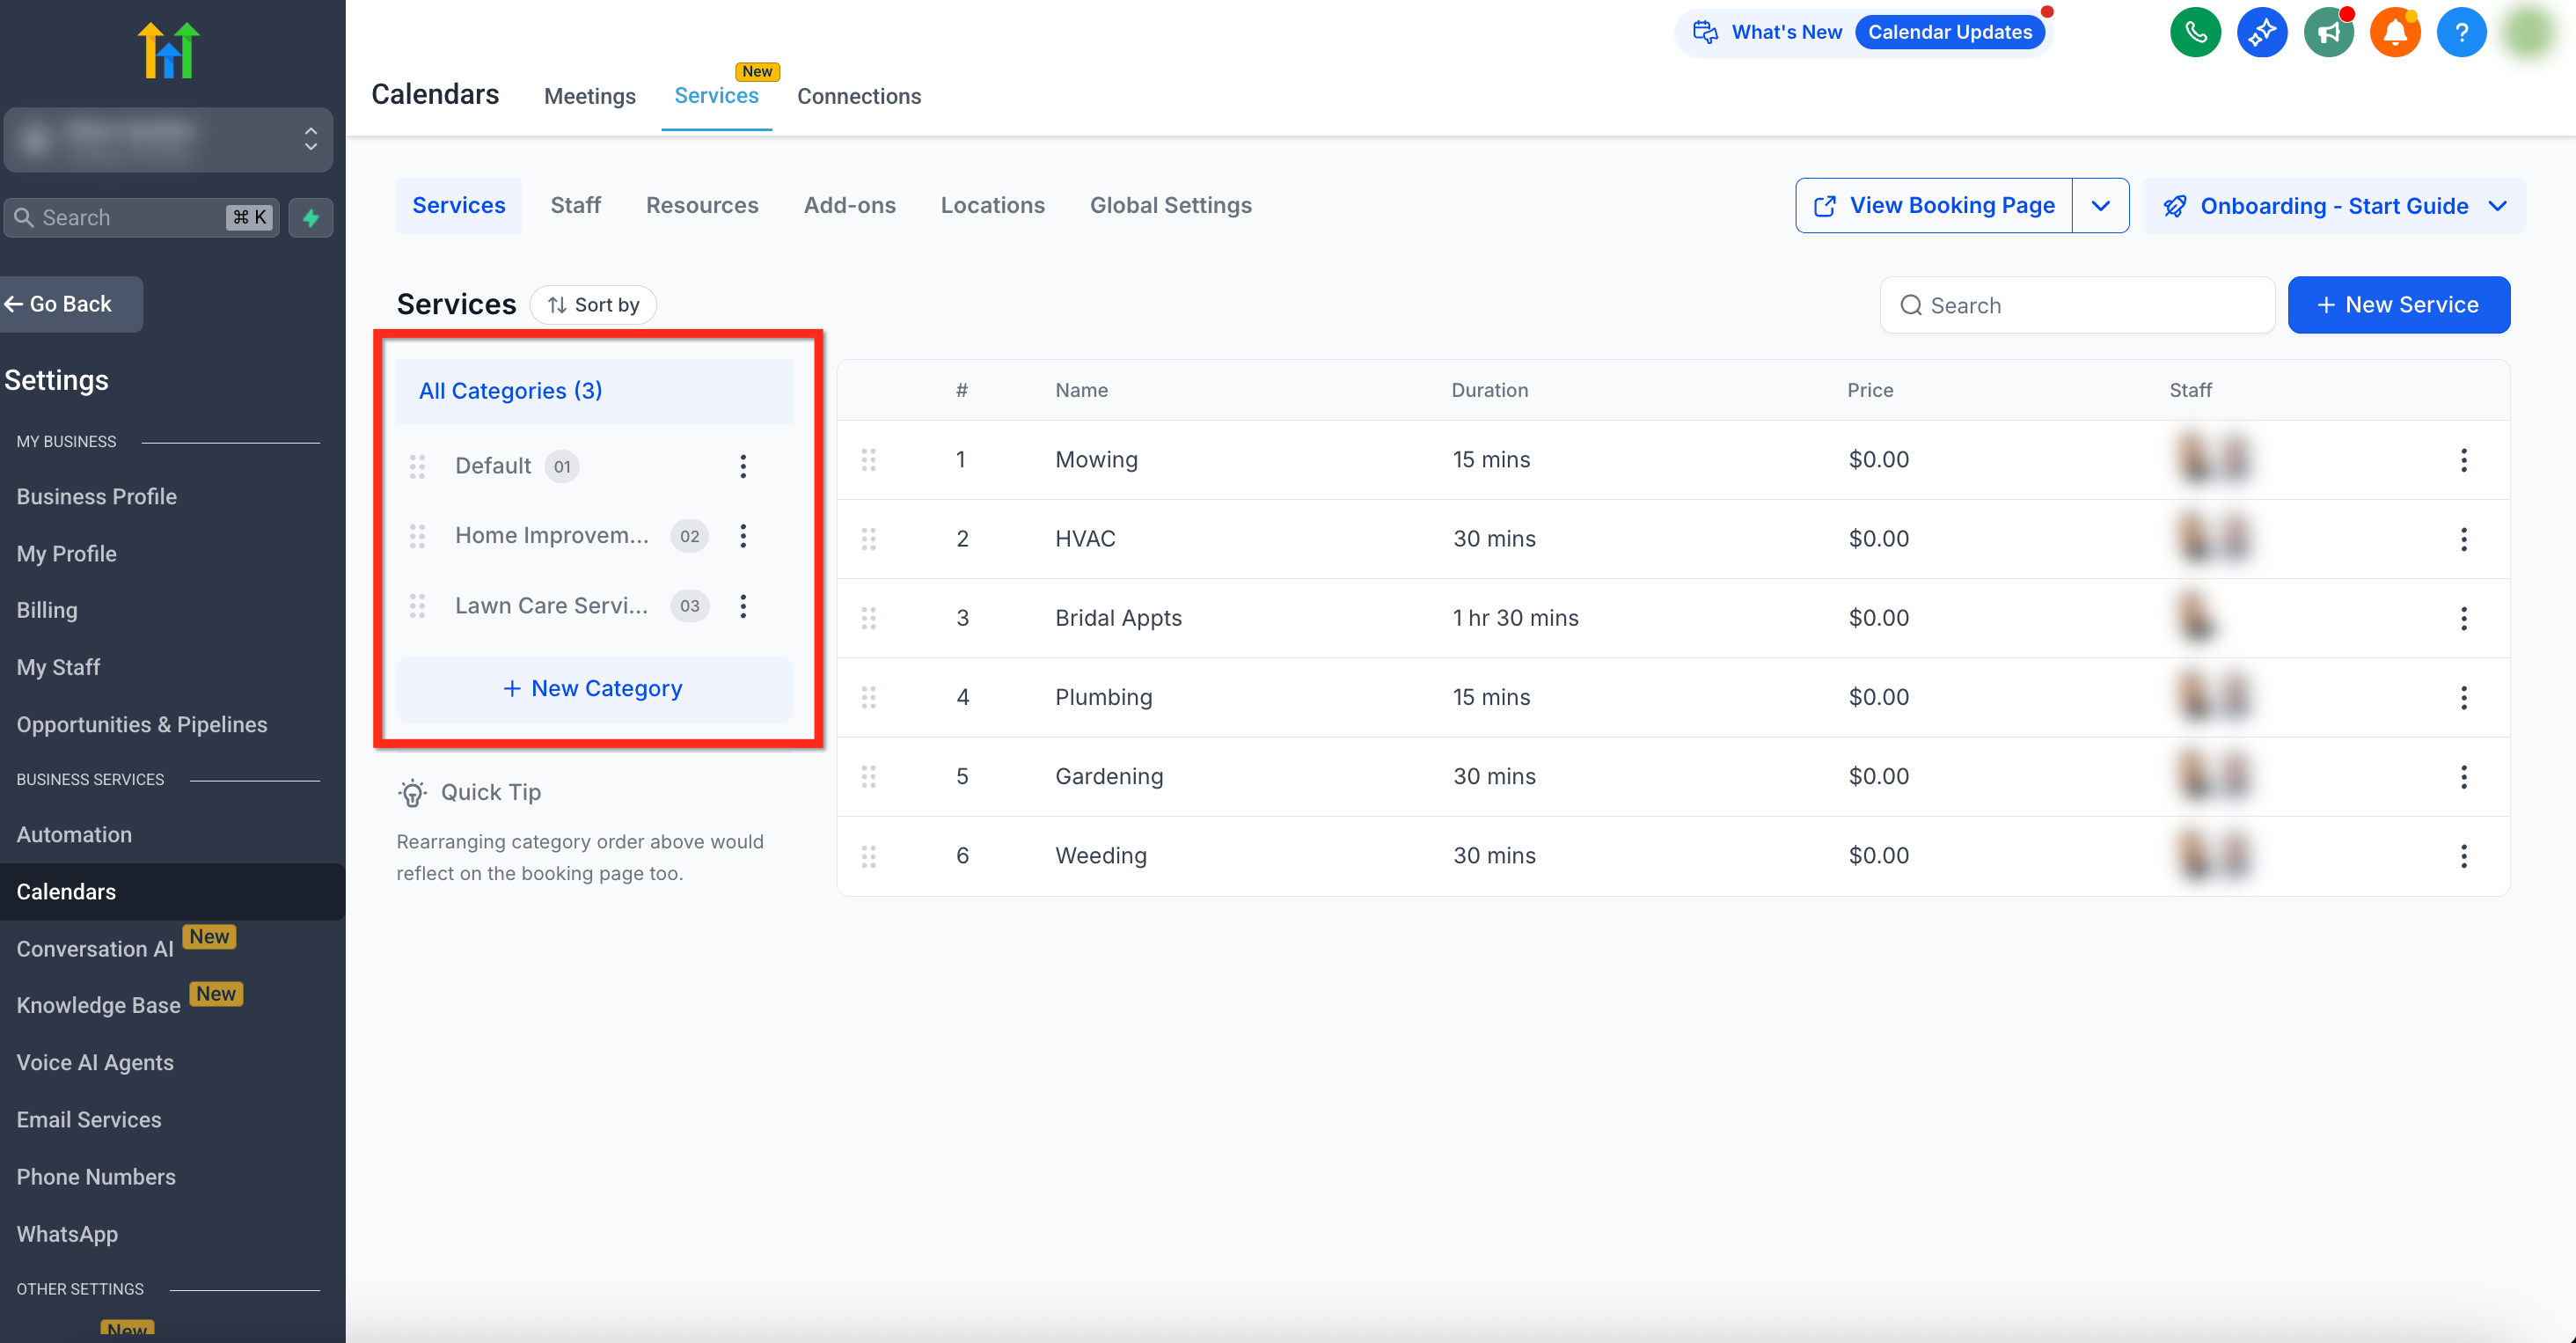Open the account switcher dropdown in sidebar

(x=168, y=140)
